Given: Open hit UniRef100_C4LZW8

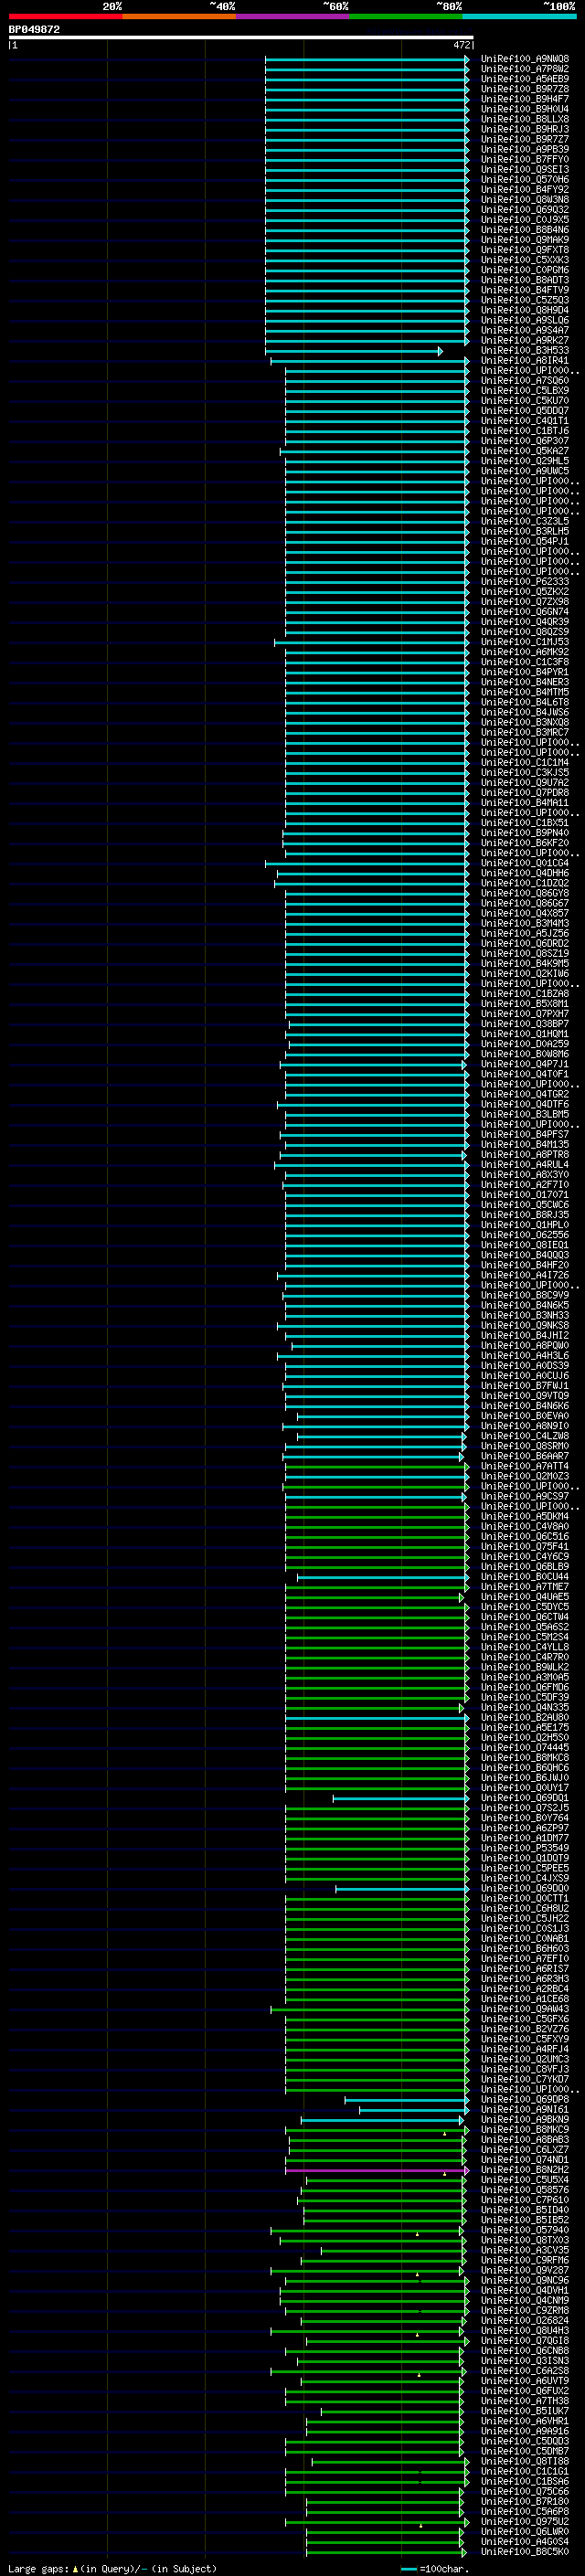Looking at the screenshot, I should pyautogui.click(x=525, y=1436).
